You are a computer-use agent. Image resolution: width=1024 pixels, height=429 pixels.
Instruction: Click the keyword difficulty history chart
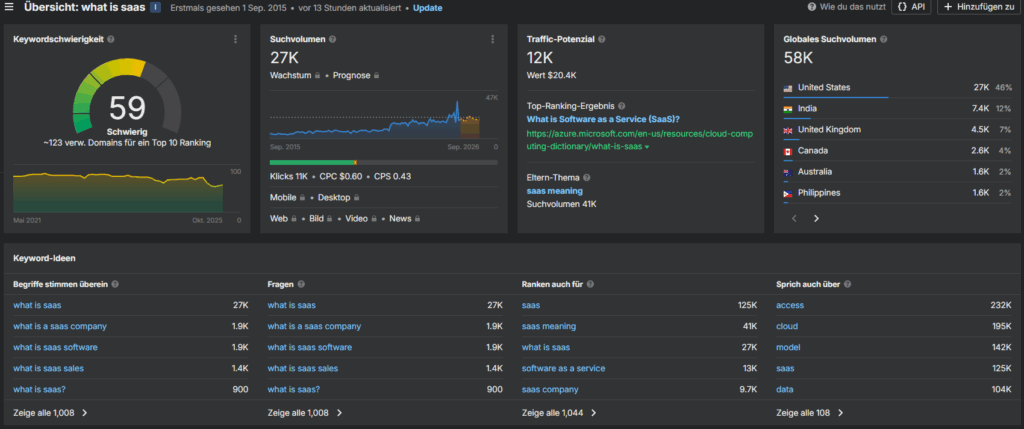tap(118, 195)
